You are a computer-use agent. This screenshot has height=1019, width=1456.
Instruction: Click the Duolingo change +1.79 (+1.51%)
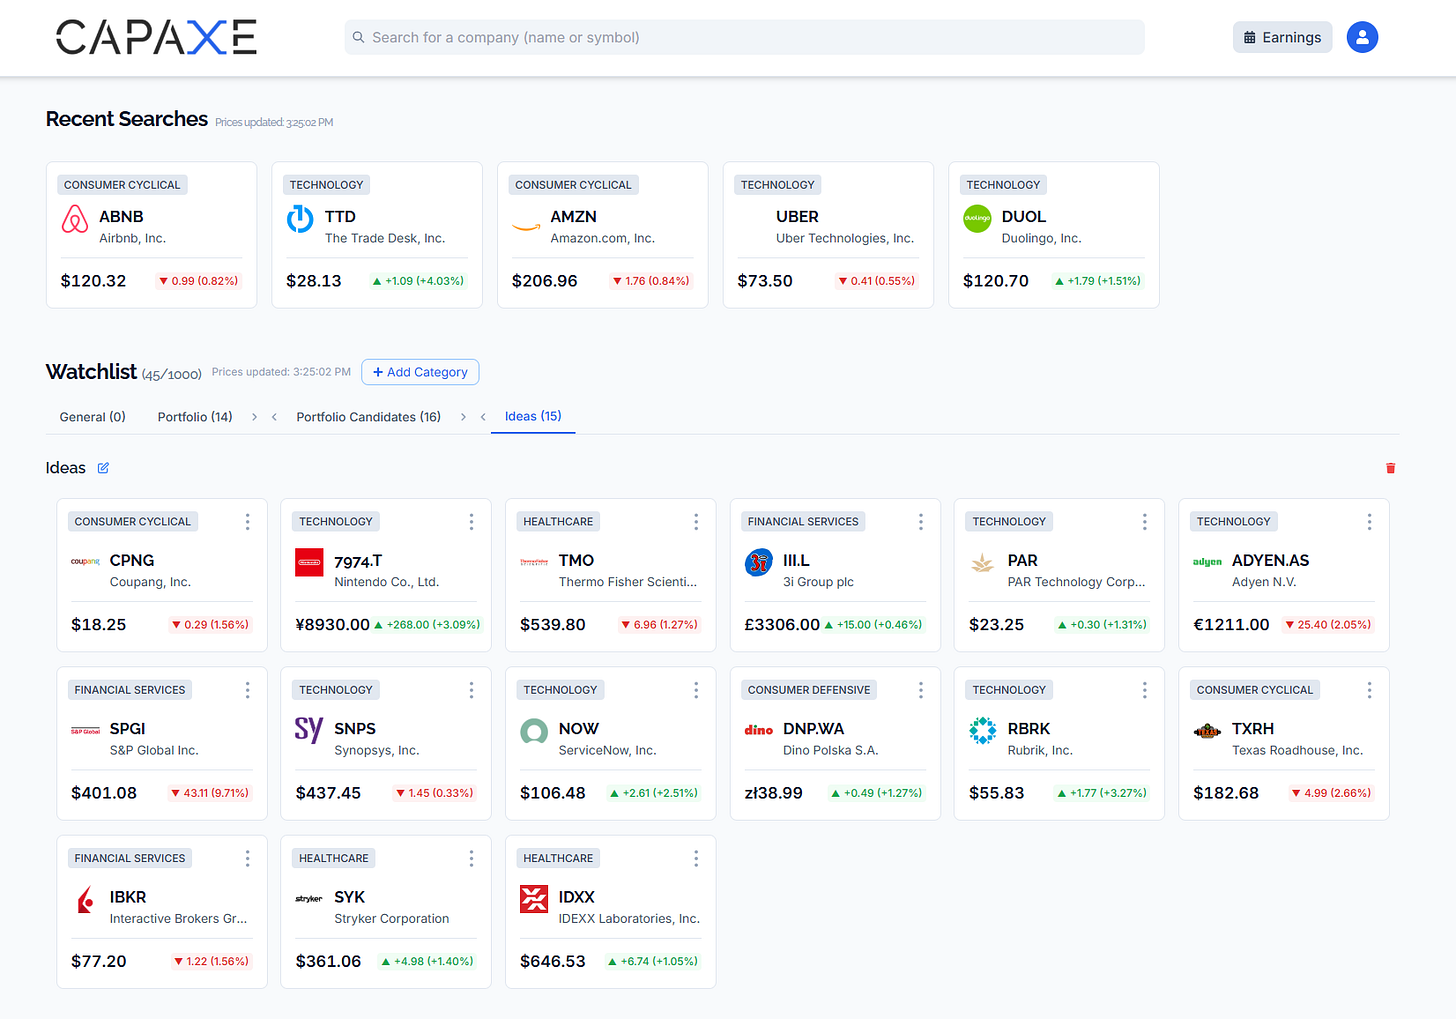(x=1098, y=281)
